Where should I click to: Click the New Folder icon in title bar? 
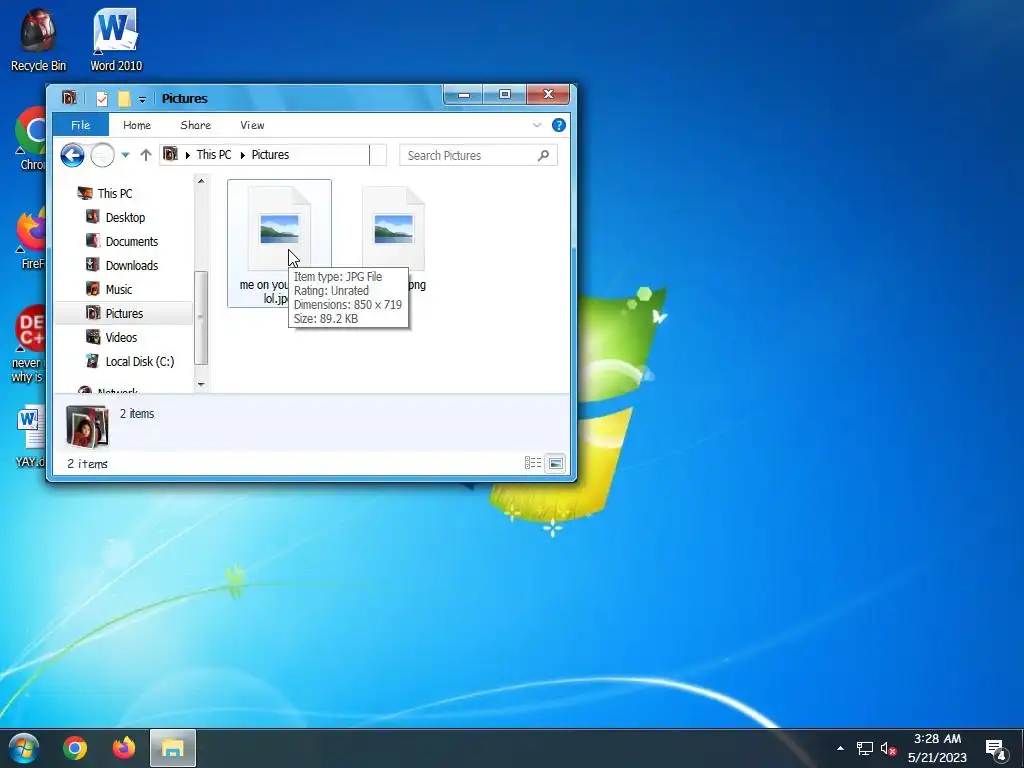pos(123,99)
